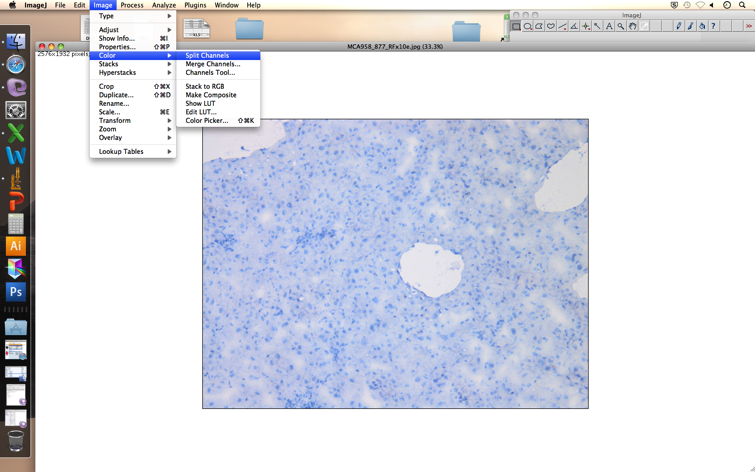This screenshot has width=755, height=472.
Task: Open the Color Picker menu item
Action: pos(207,121)
